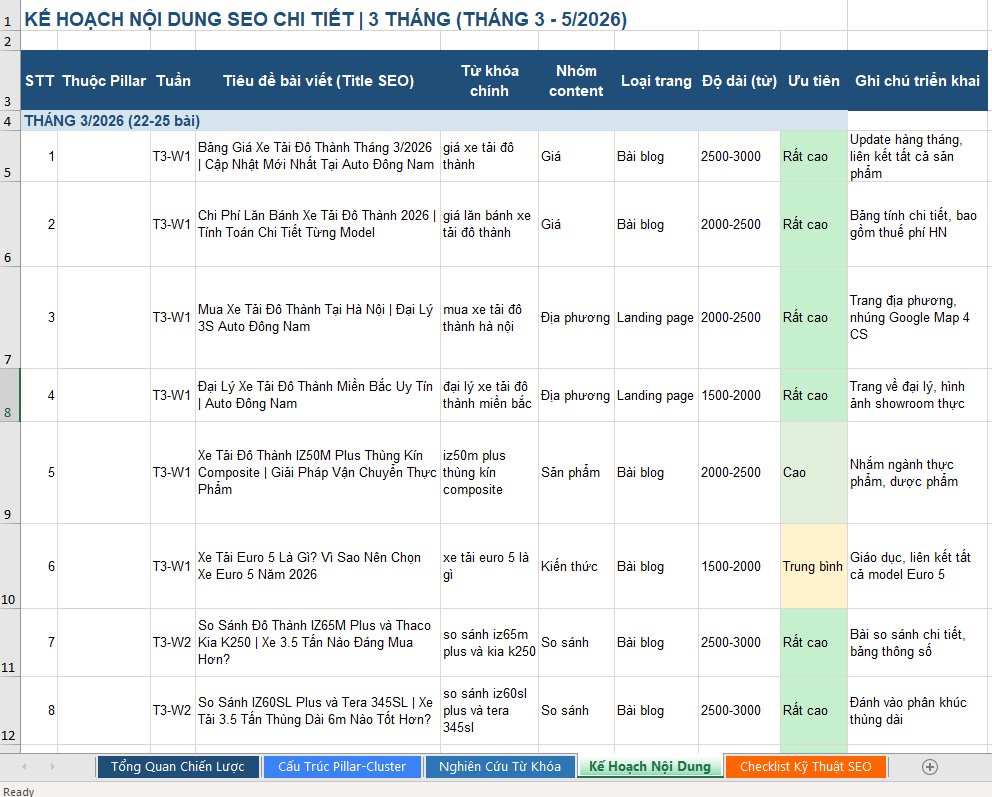Image resolution: width=992 pixels, height=797 pixels.
Task: Add a new sheet with plus icon
Action: coord(929,767)
